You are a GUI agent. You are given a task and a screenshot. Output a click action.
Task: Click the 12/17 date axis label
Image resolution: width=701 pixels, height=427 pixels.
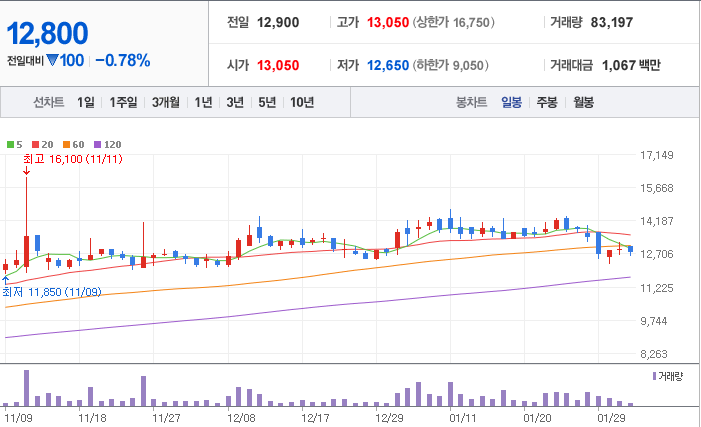[315, 419]
